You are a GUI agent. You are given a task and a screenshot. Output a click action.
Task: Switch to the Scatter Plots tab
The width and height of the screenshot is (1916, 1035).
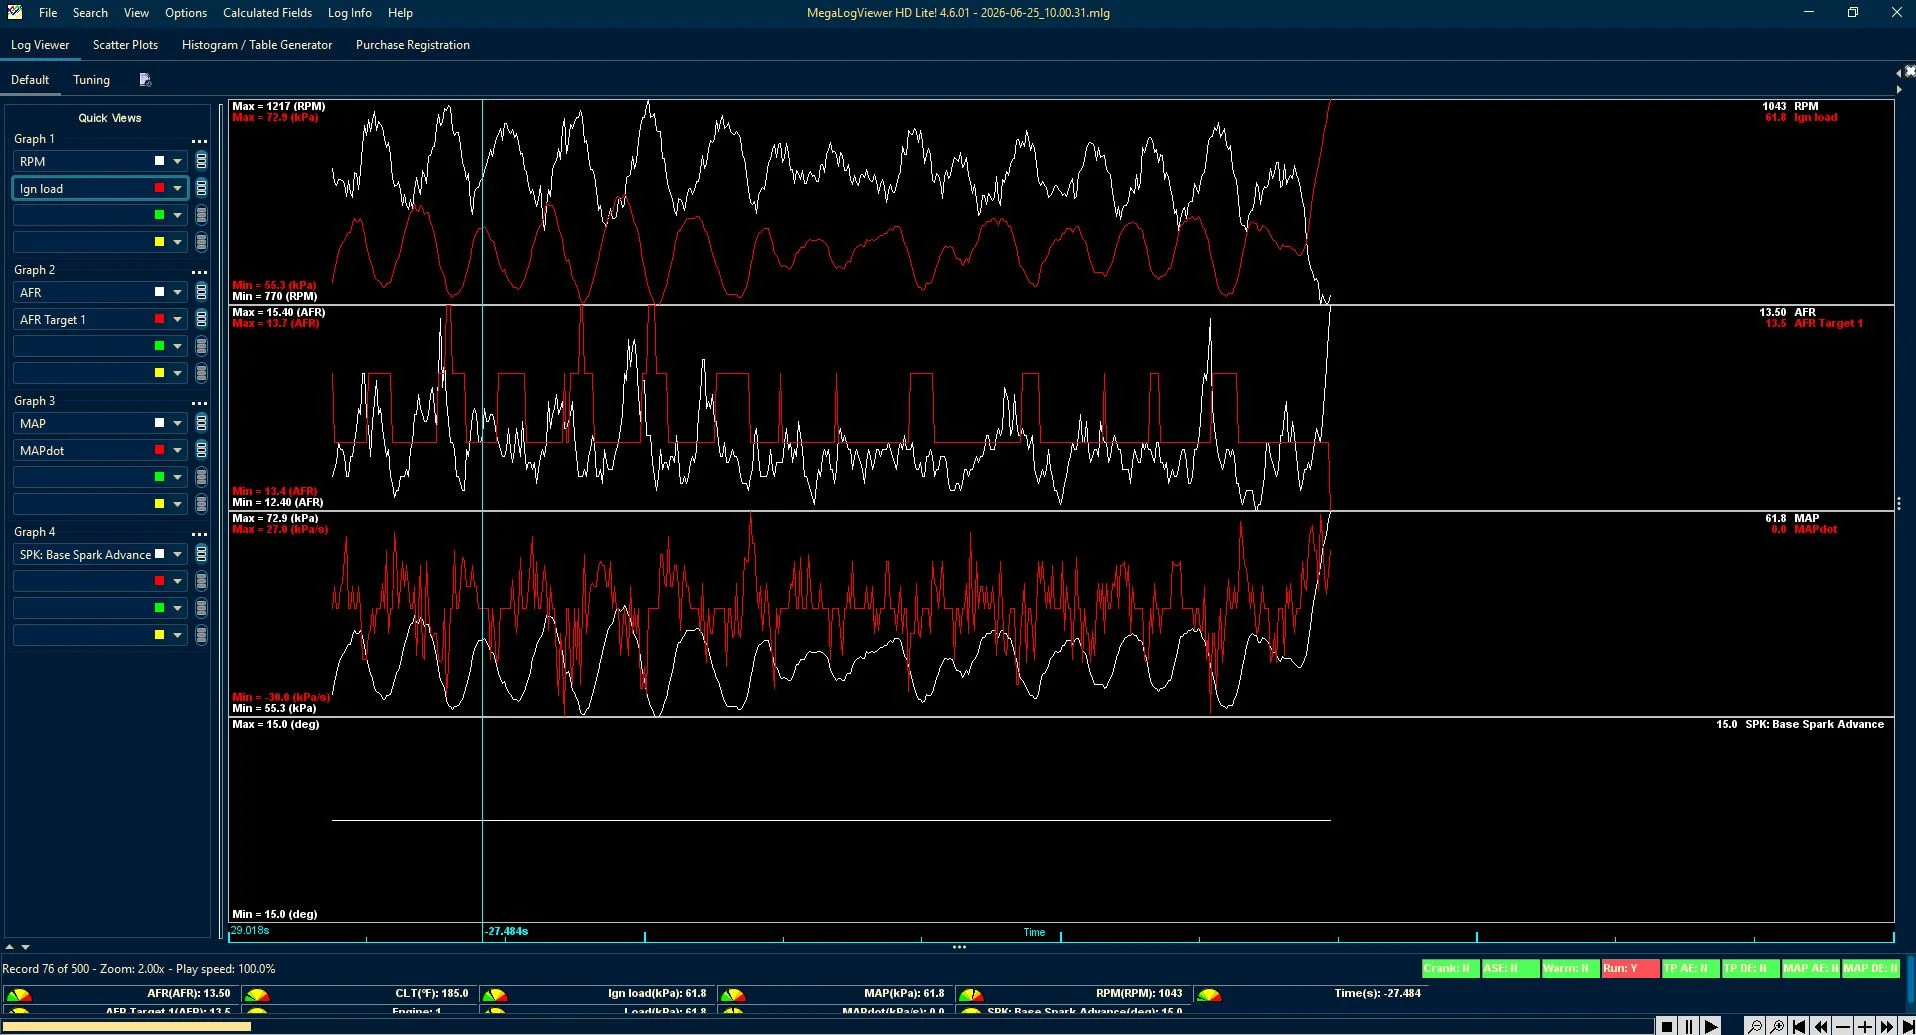pyautogui.click(x=125, y=45)
